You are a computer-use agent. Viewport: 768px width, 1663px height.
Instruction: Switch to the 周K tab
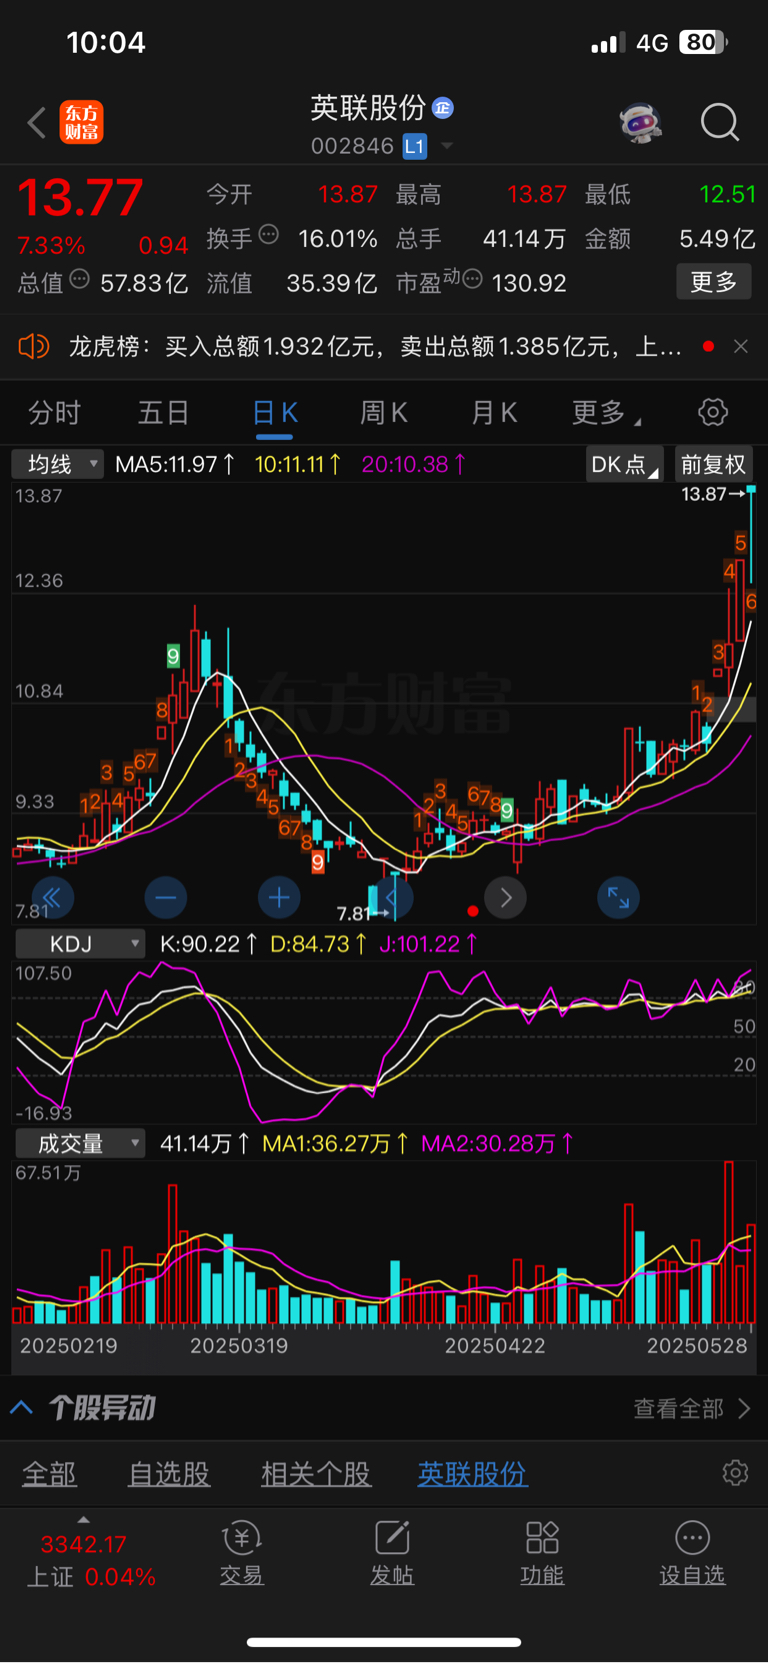coord(384,413)
